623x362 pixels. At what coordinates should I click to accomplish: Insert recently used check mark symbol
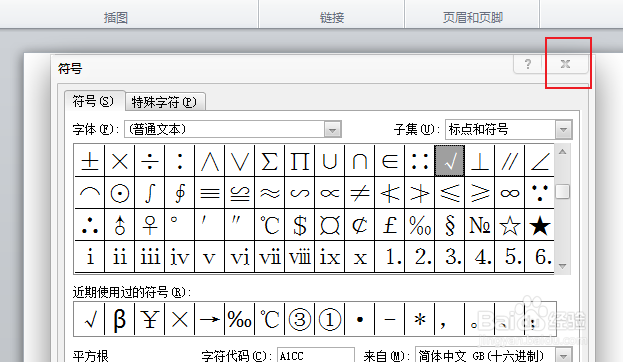pos(90,319)
